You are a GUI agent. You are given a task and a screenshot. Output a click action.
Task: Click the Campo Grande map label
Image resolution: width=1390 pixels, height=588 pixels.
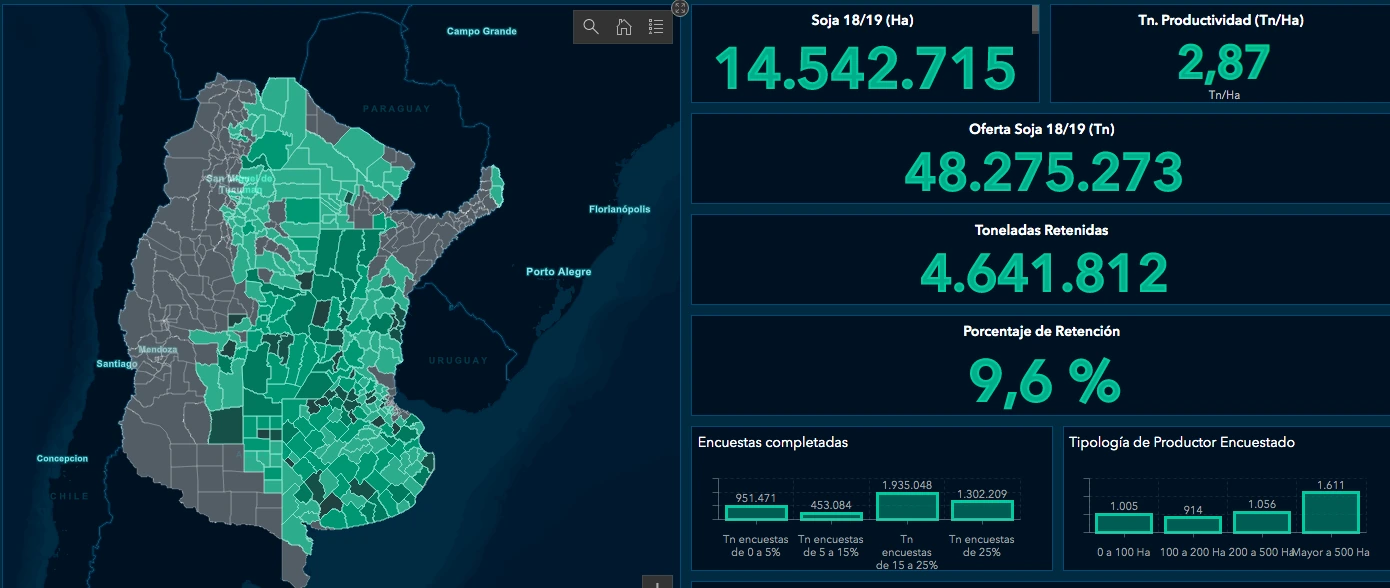pos(482,31)
